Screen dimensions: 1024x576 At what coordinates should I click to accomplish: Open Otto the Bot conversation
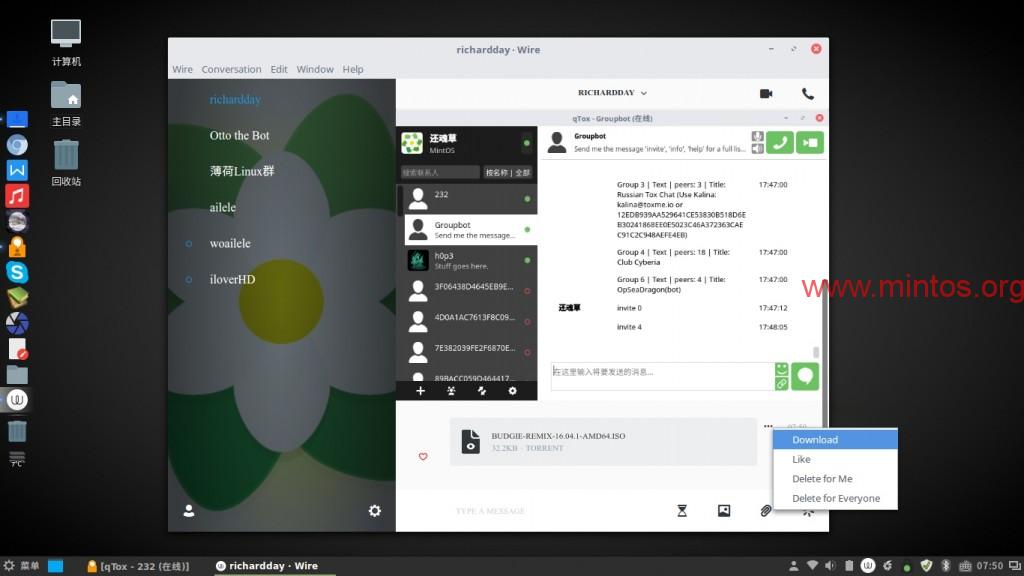pos(239,135)
